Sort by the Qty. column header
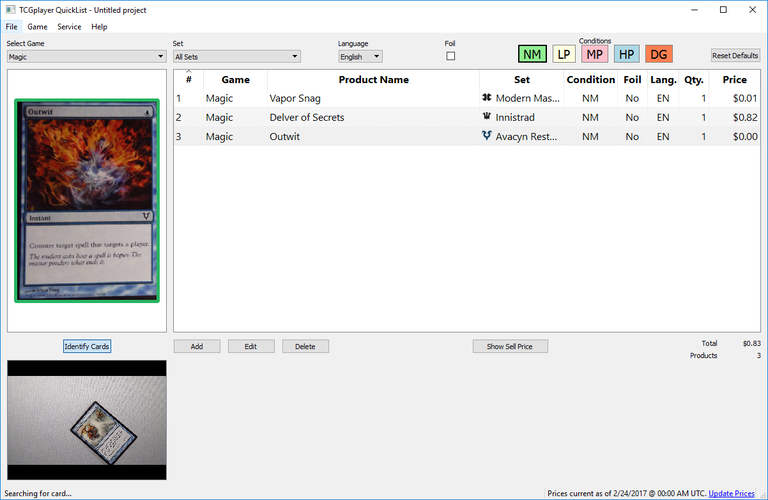Screen dimensions: 768x500 point(694,79)
